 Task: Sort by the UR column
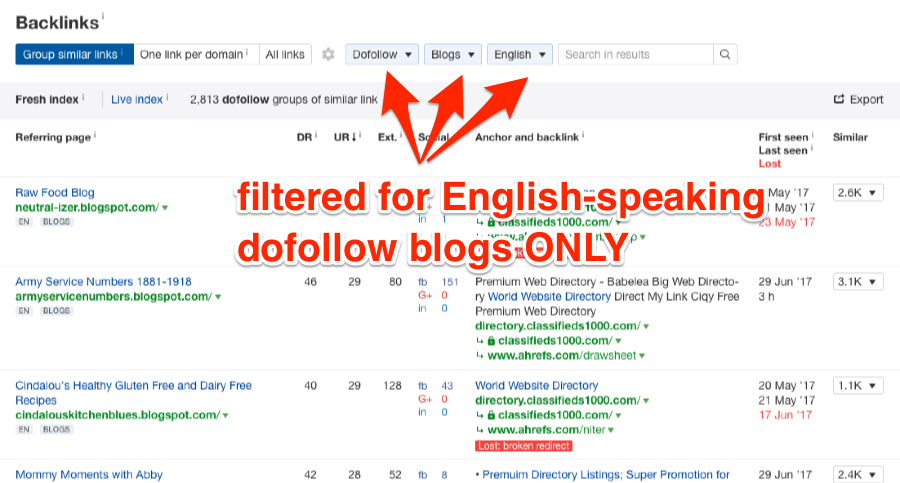345,137
